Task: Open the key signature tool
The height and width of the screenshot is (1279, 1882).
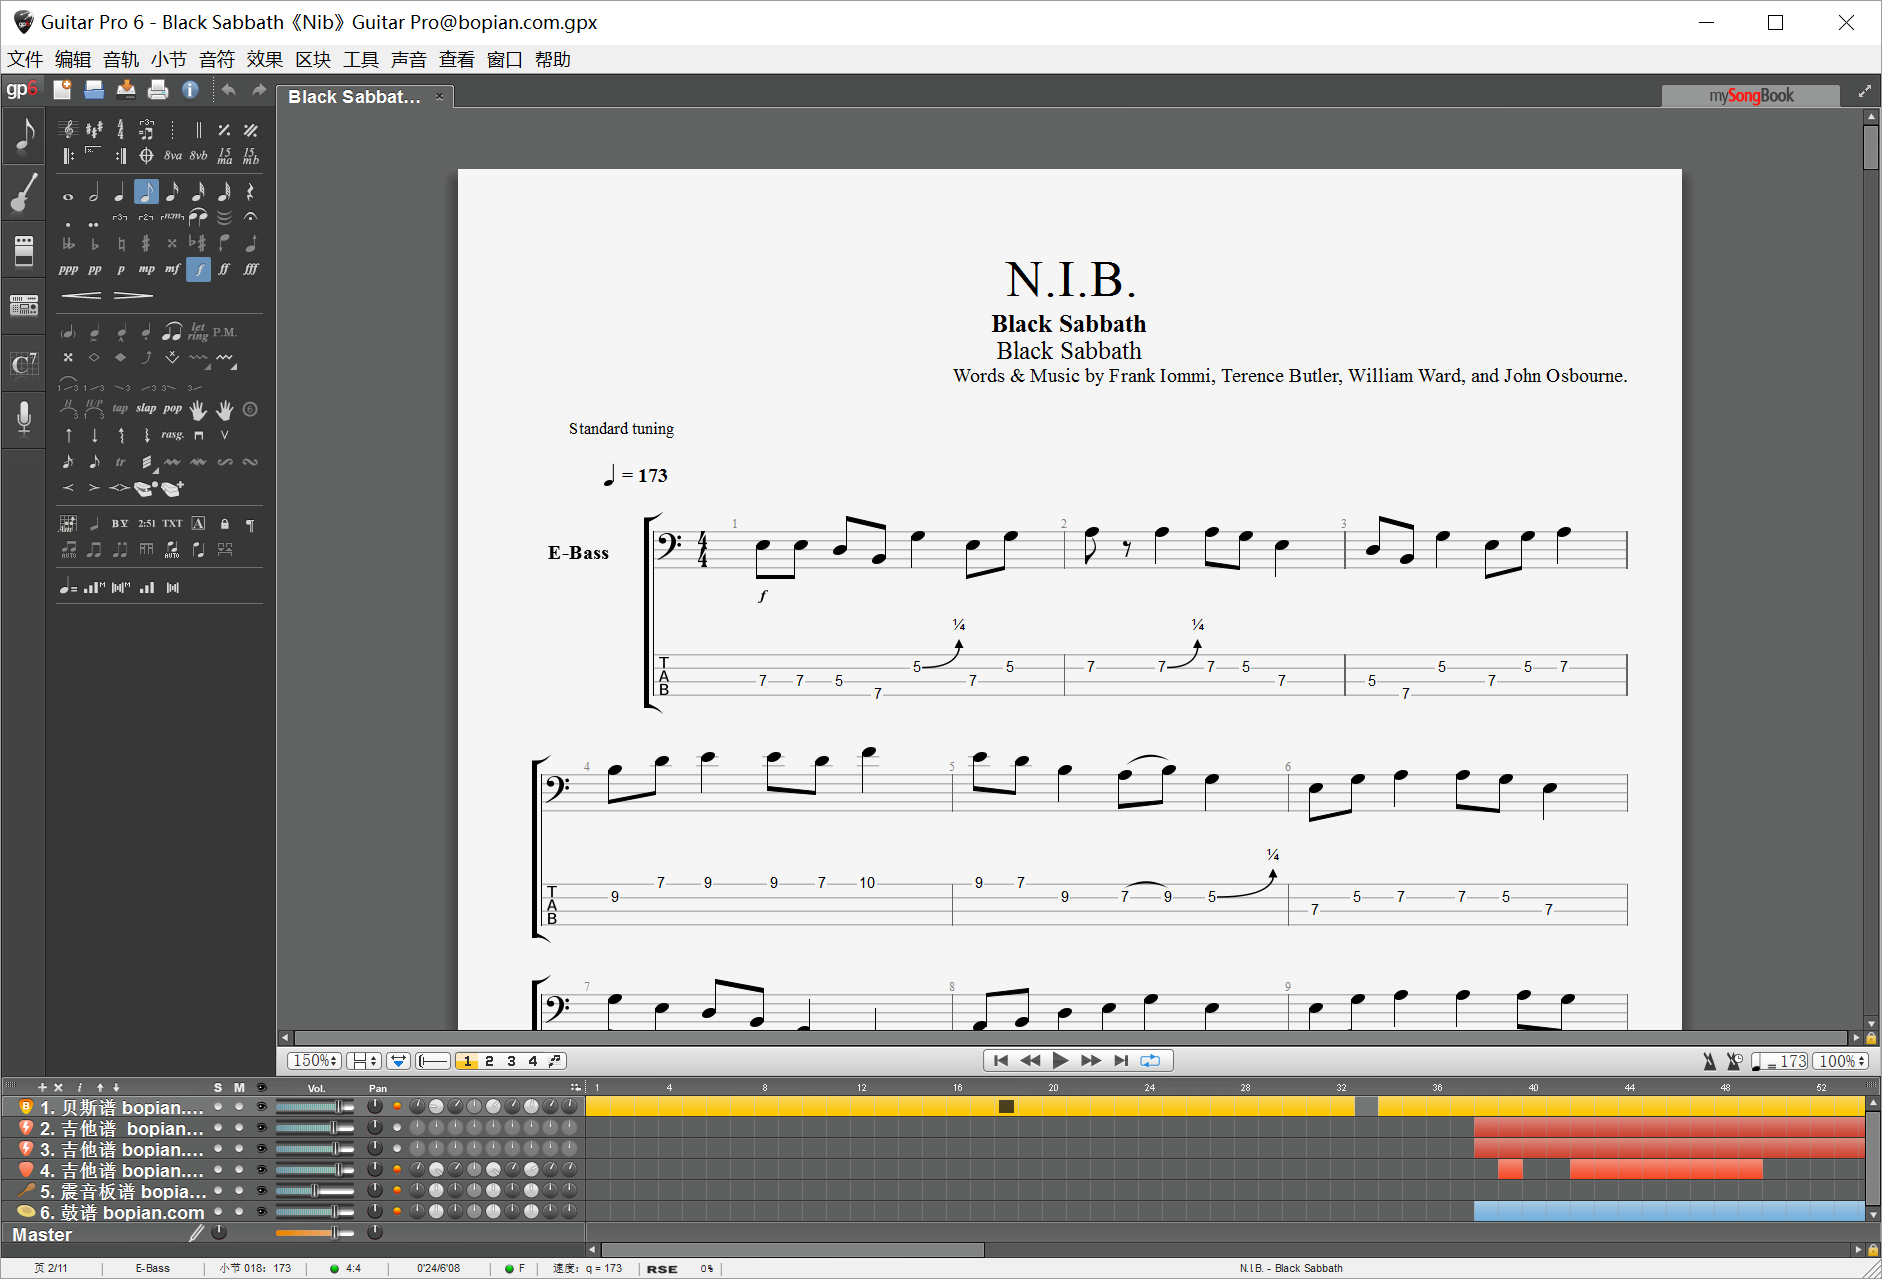Action: tap(94, 130)
